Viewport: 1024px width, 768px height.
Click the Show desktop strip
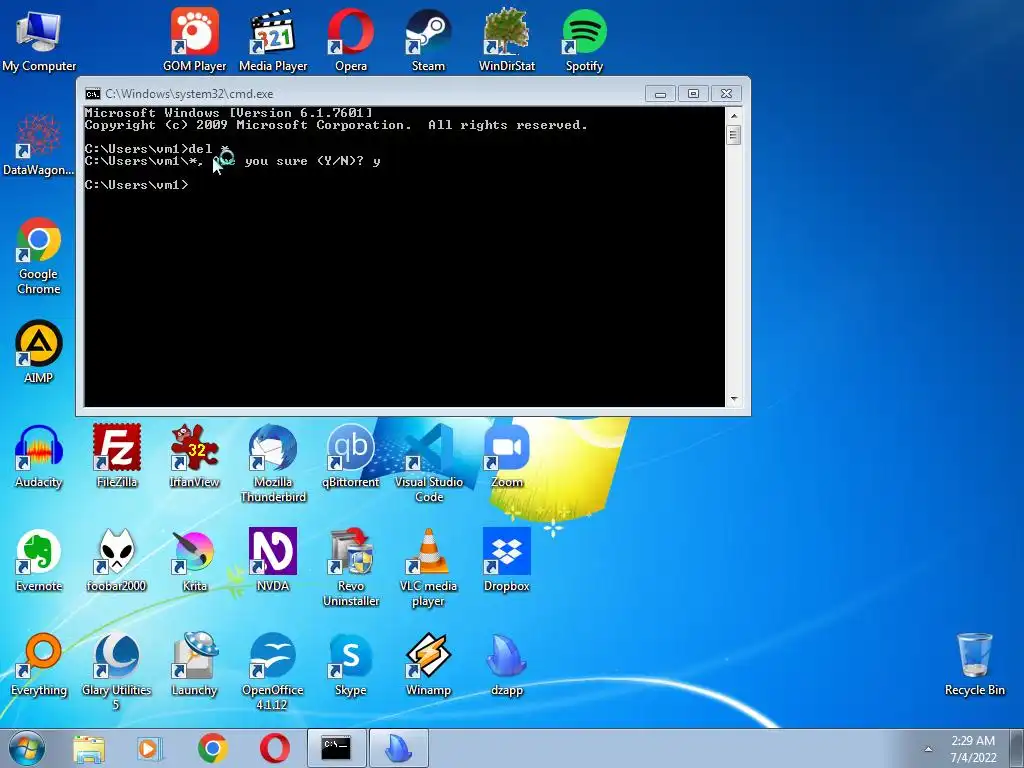[x=1017, y=749]
